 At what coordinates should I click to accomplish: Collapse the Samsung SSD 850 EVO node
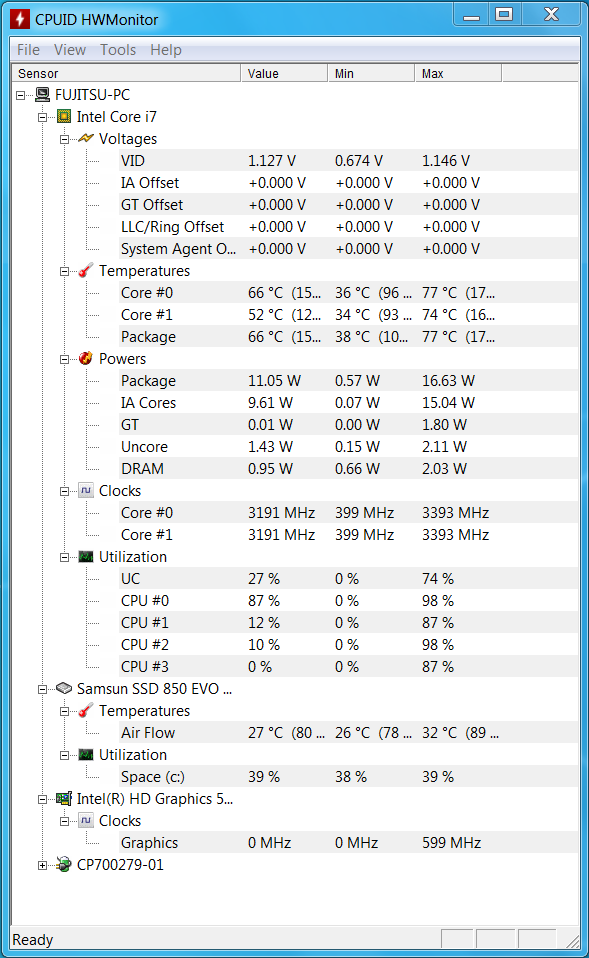42,689
